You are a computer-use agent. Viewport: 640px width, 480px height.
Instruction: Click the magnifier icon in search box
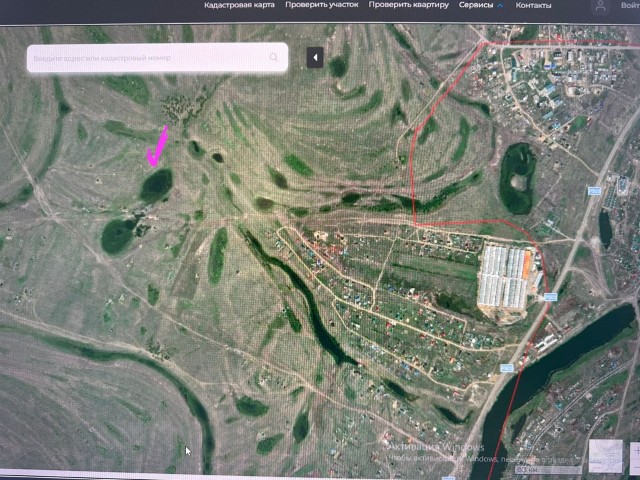coord(273,58)
